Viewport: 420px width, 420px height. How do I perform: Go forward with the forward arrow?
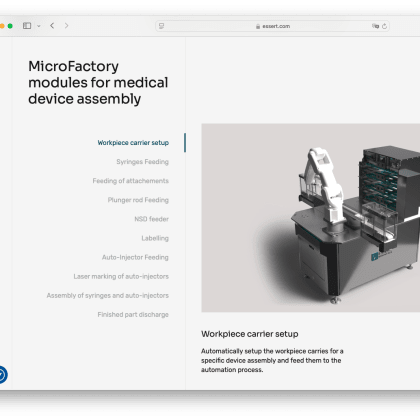[x=67, y=26]
